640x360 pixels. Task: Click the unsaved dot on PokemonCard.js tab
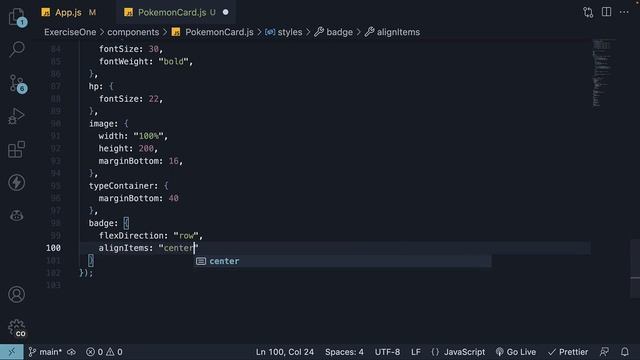(226, 12)
